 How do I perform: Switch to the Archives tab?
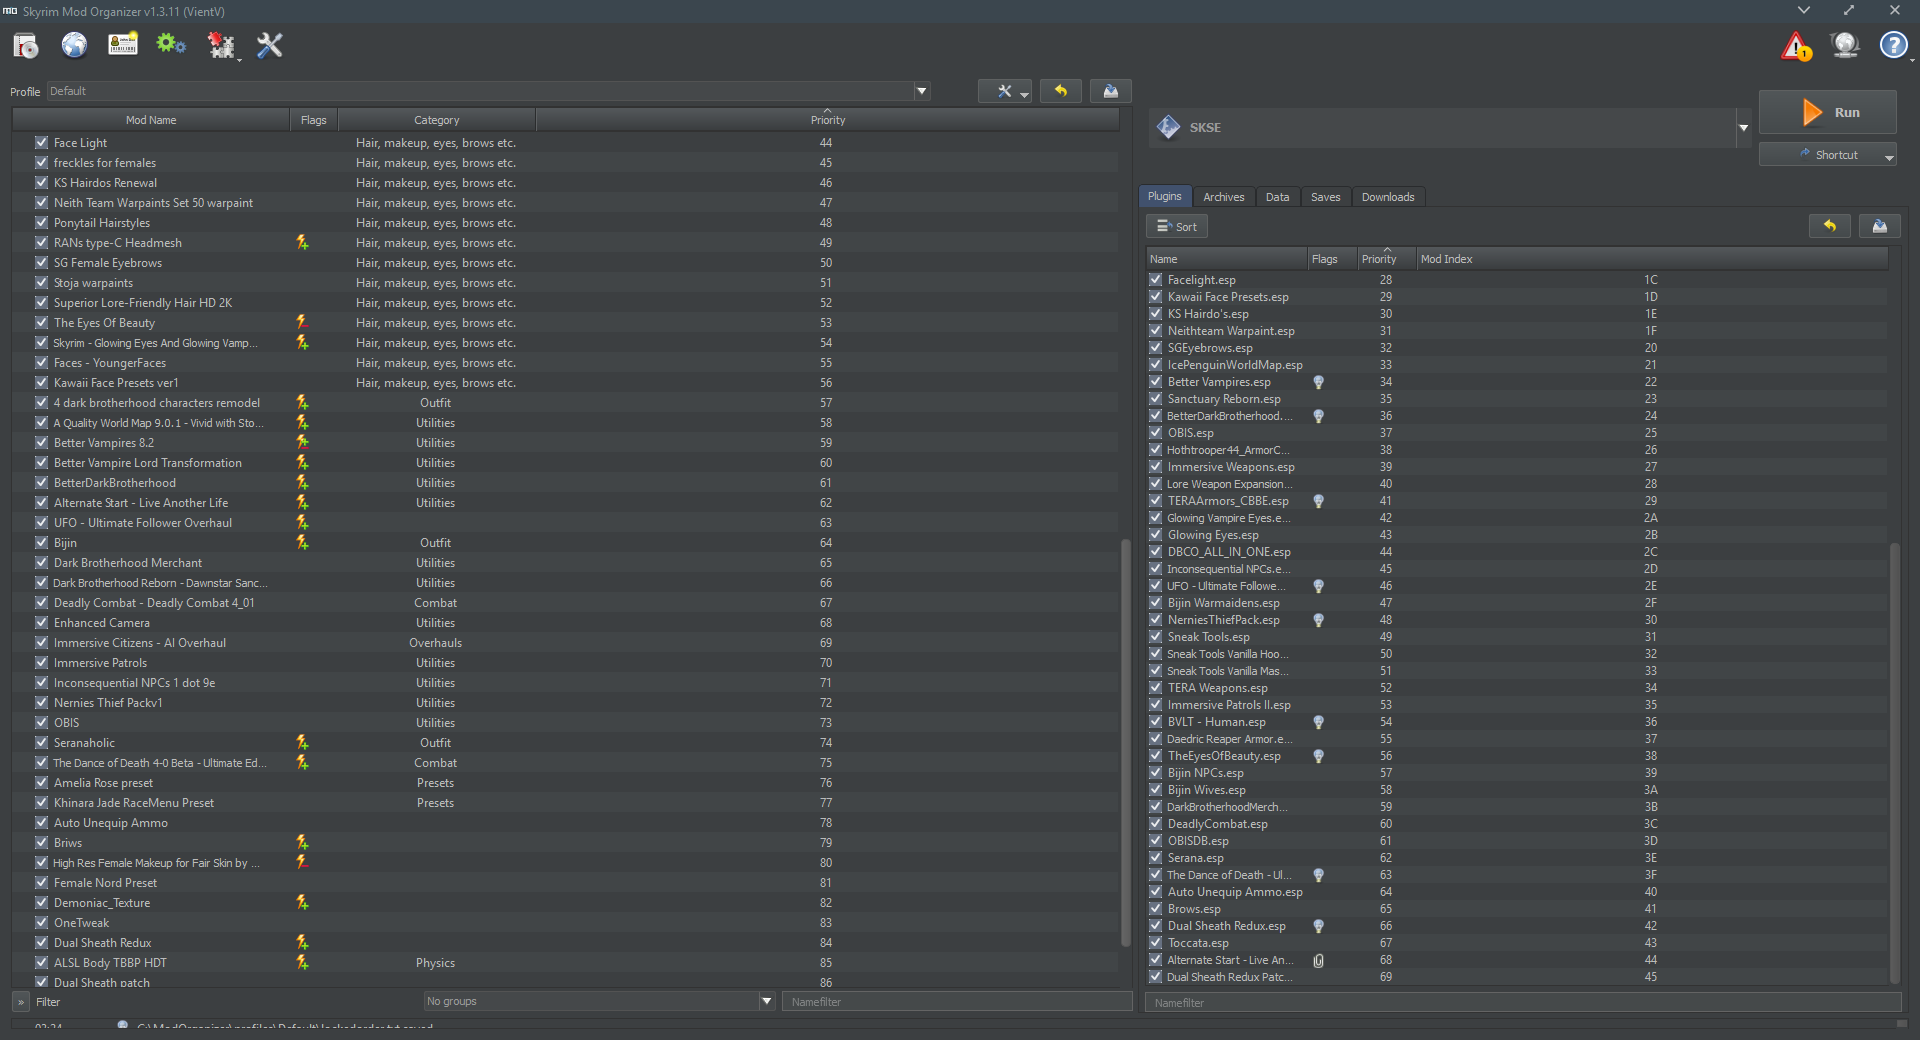[1224, 197]
